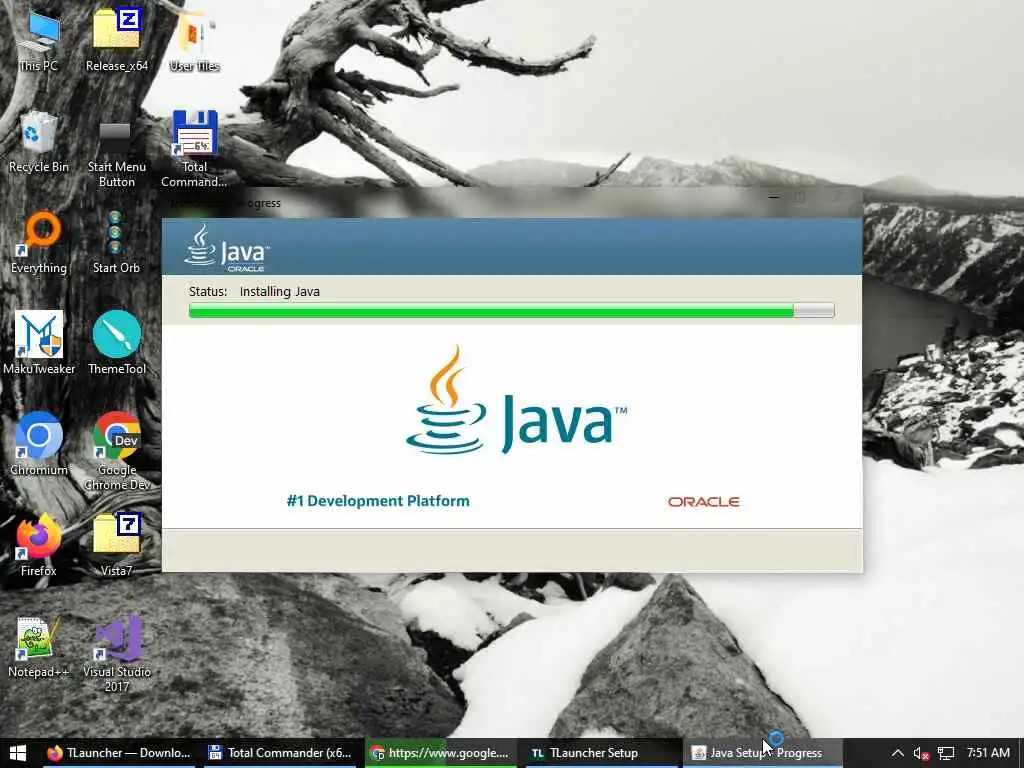Click the Oracle logo in installer

point(703,502)
